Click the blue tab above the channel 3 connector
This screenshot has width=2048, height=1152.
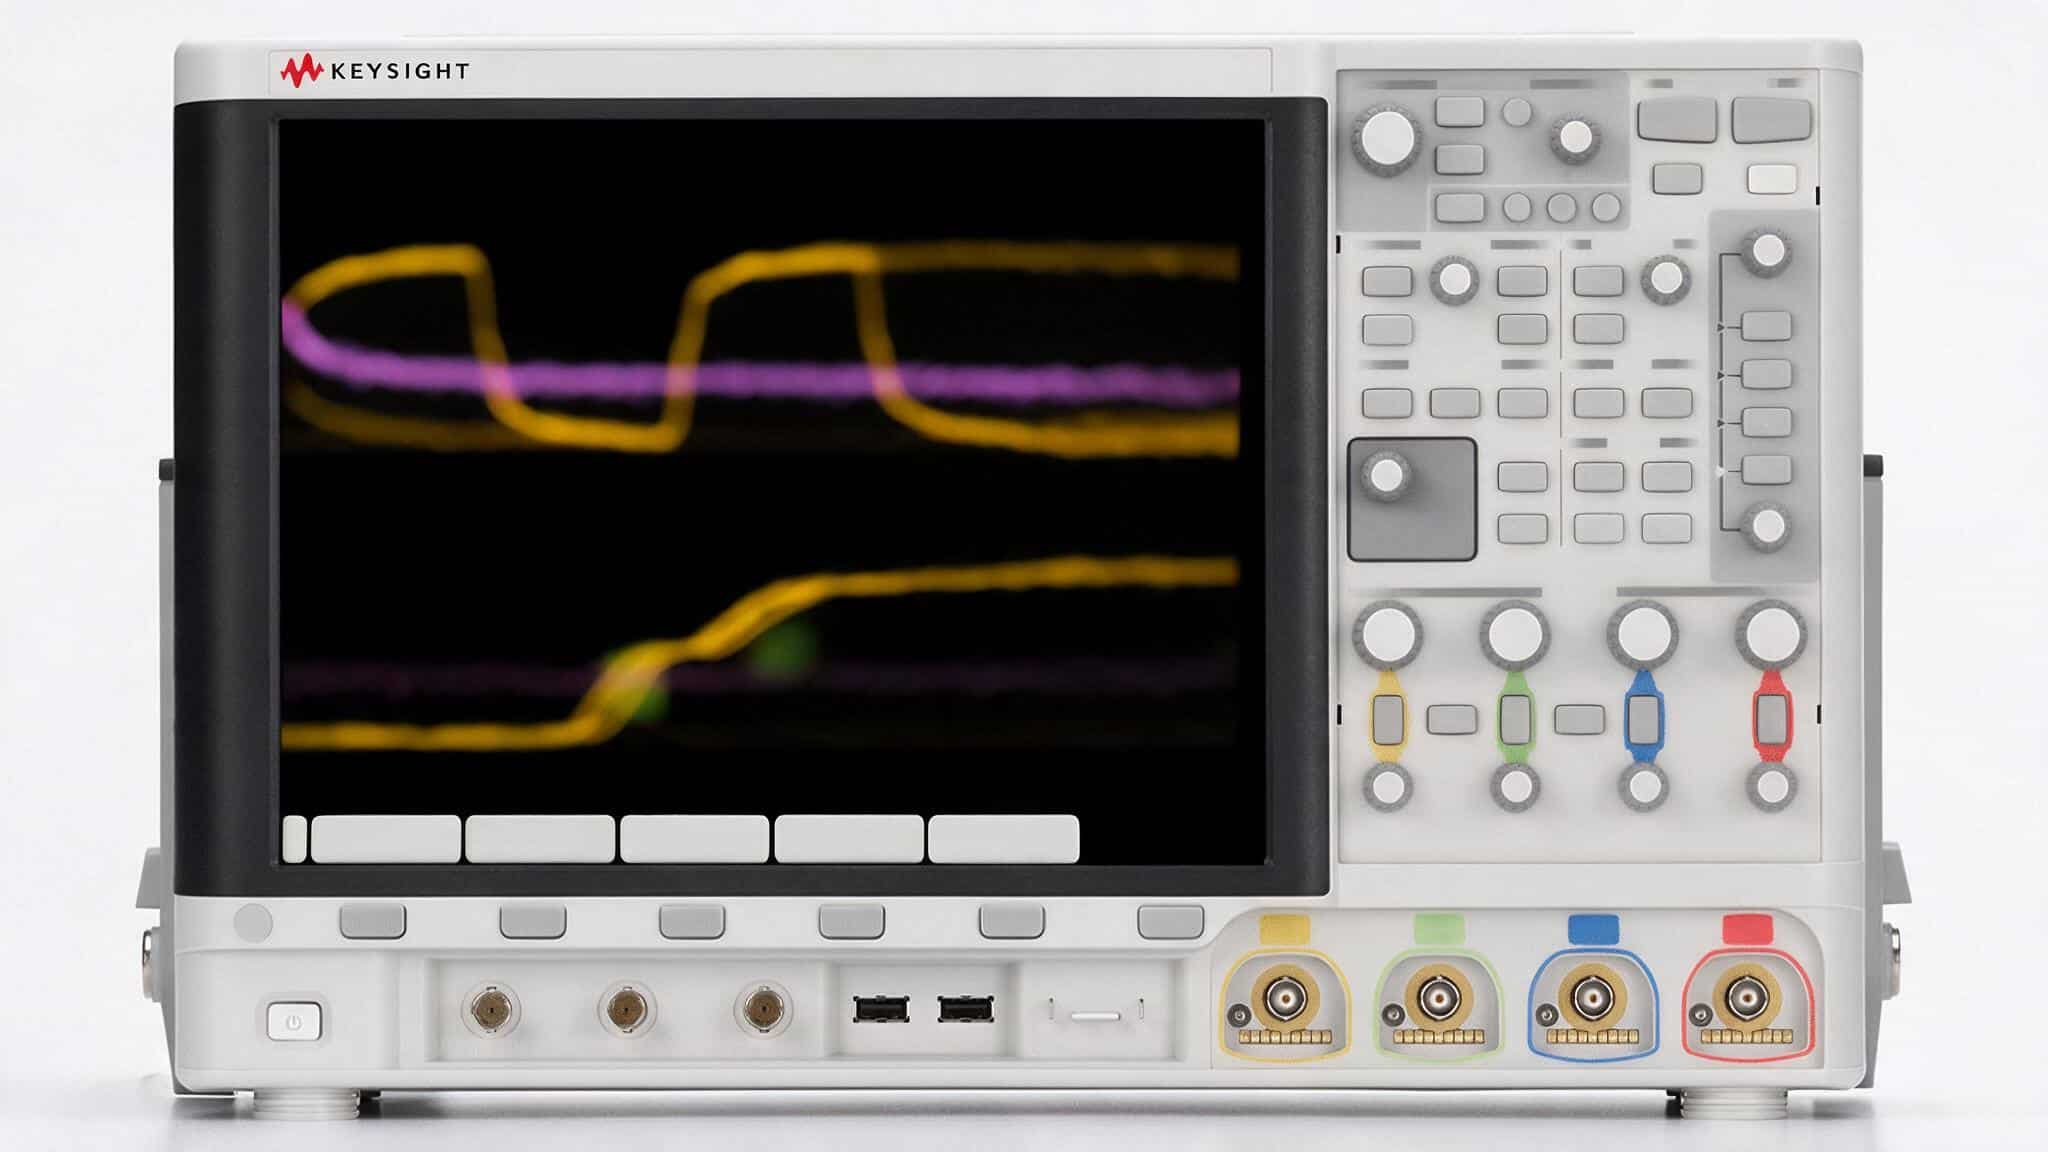pos(1593,929)
